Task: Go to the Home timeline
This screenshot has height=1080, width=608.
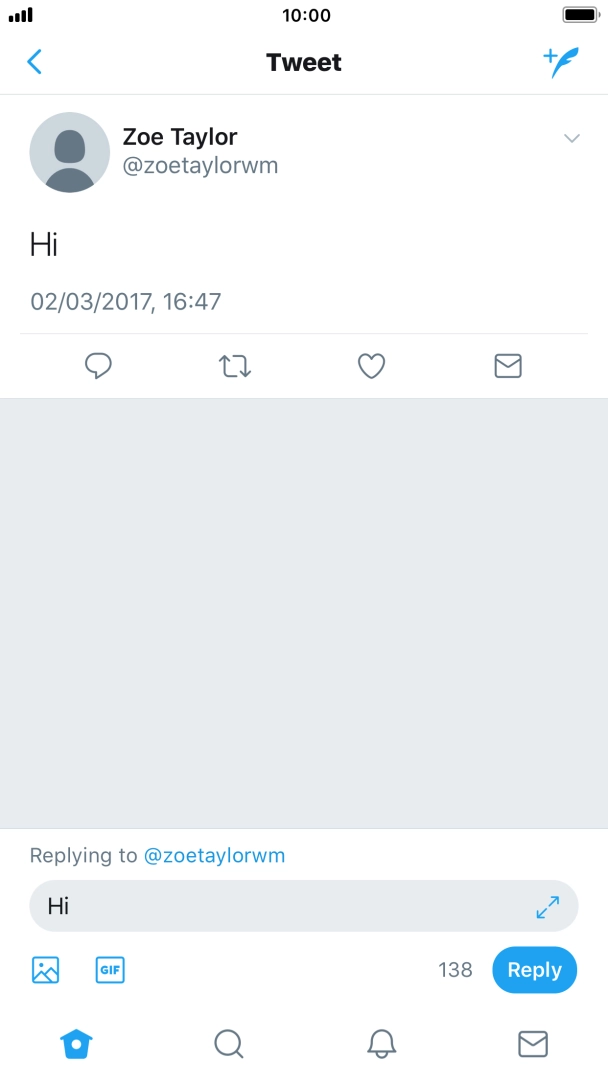Action: click(76, 1043)
